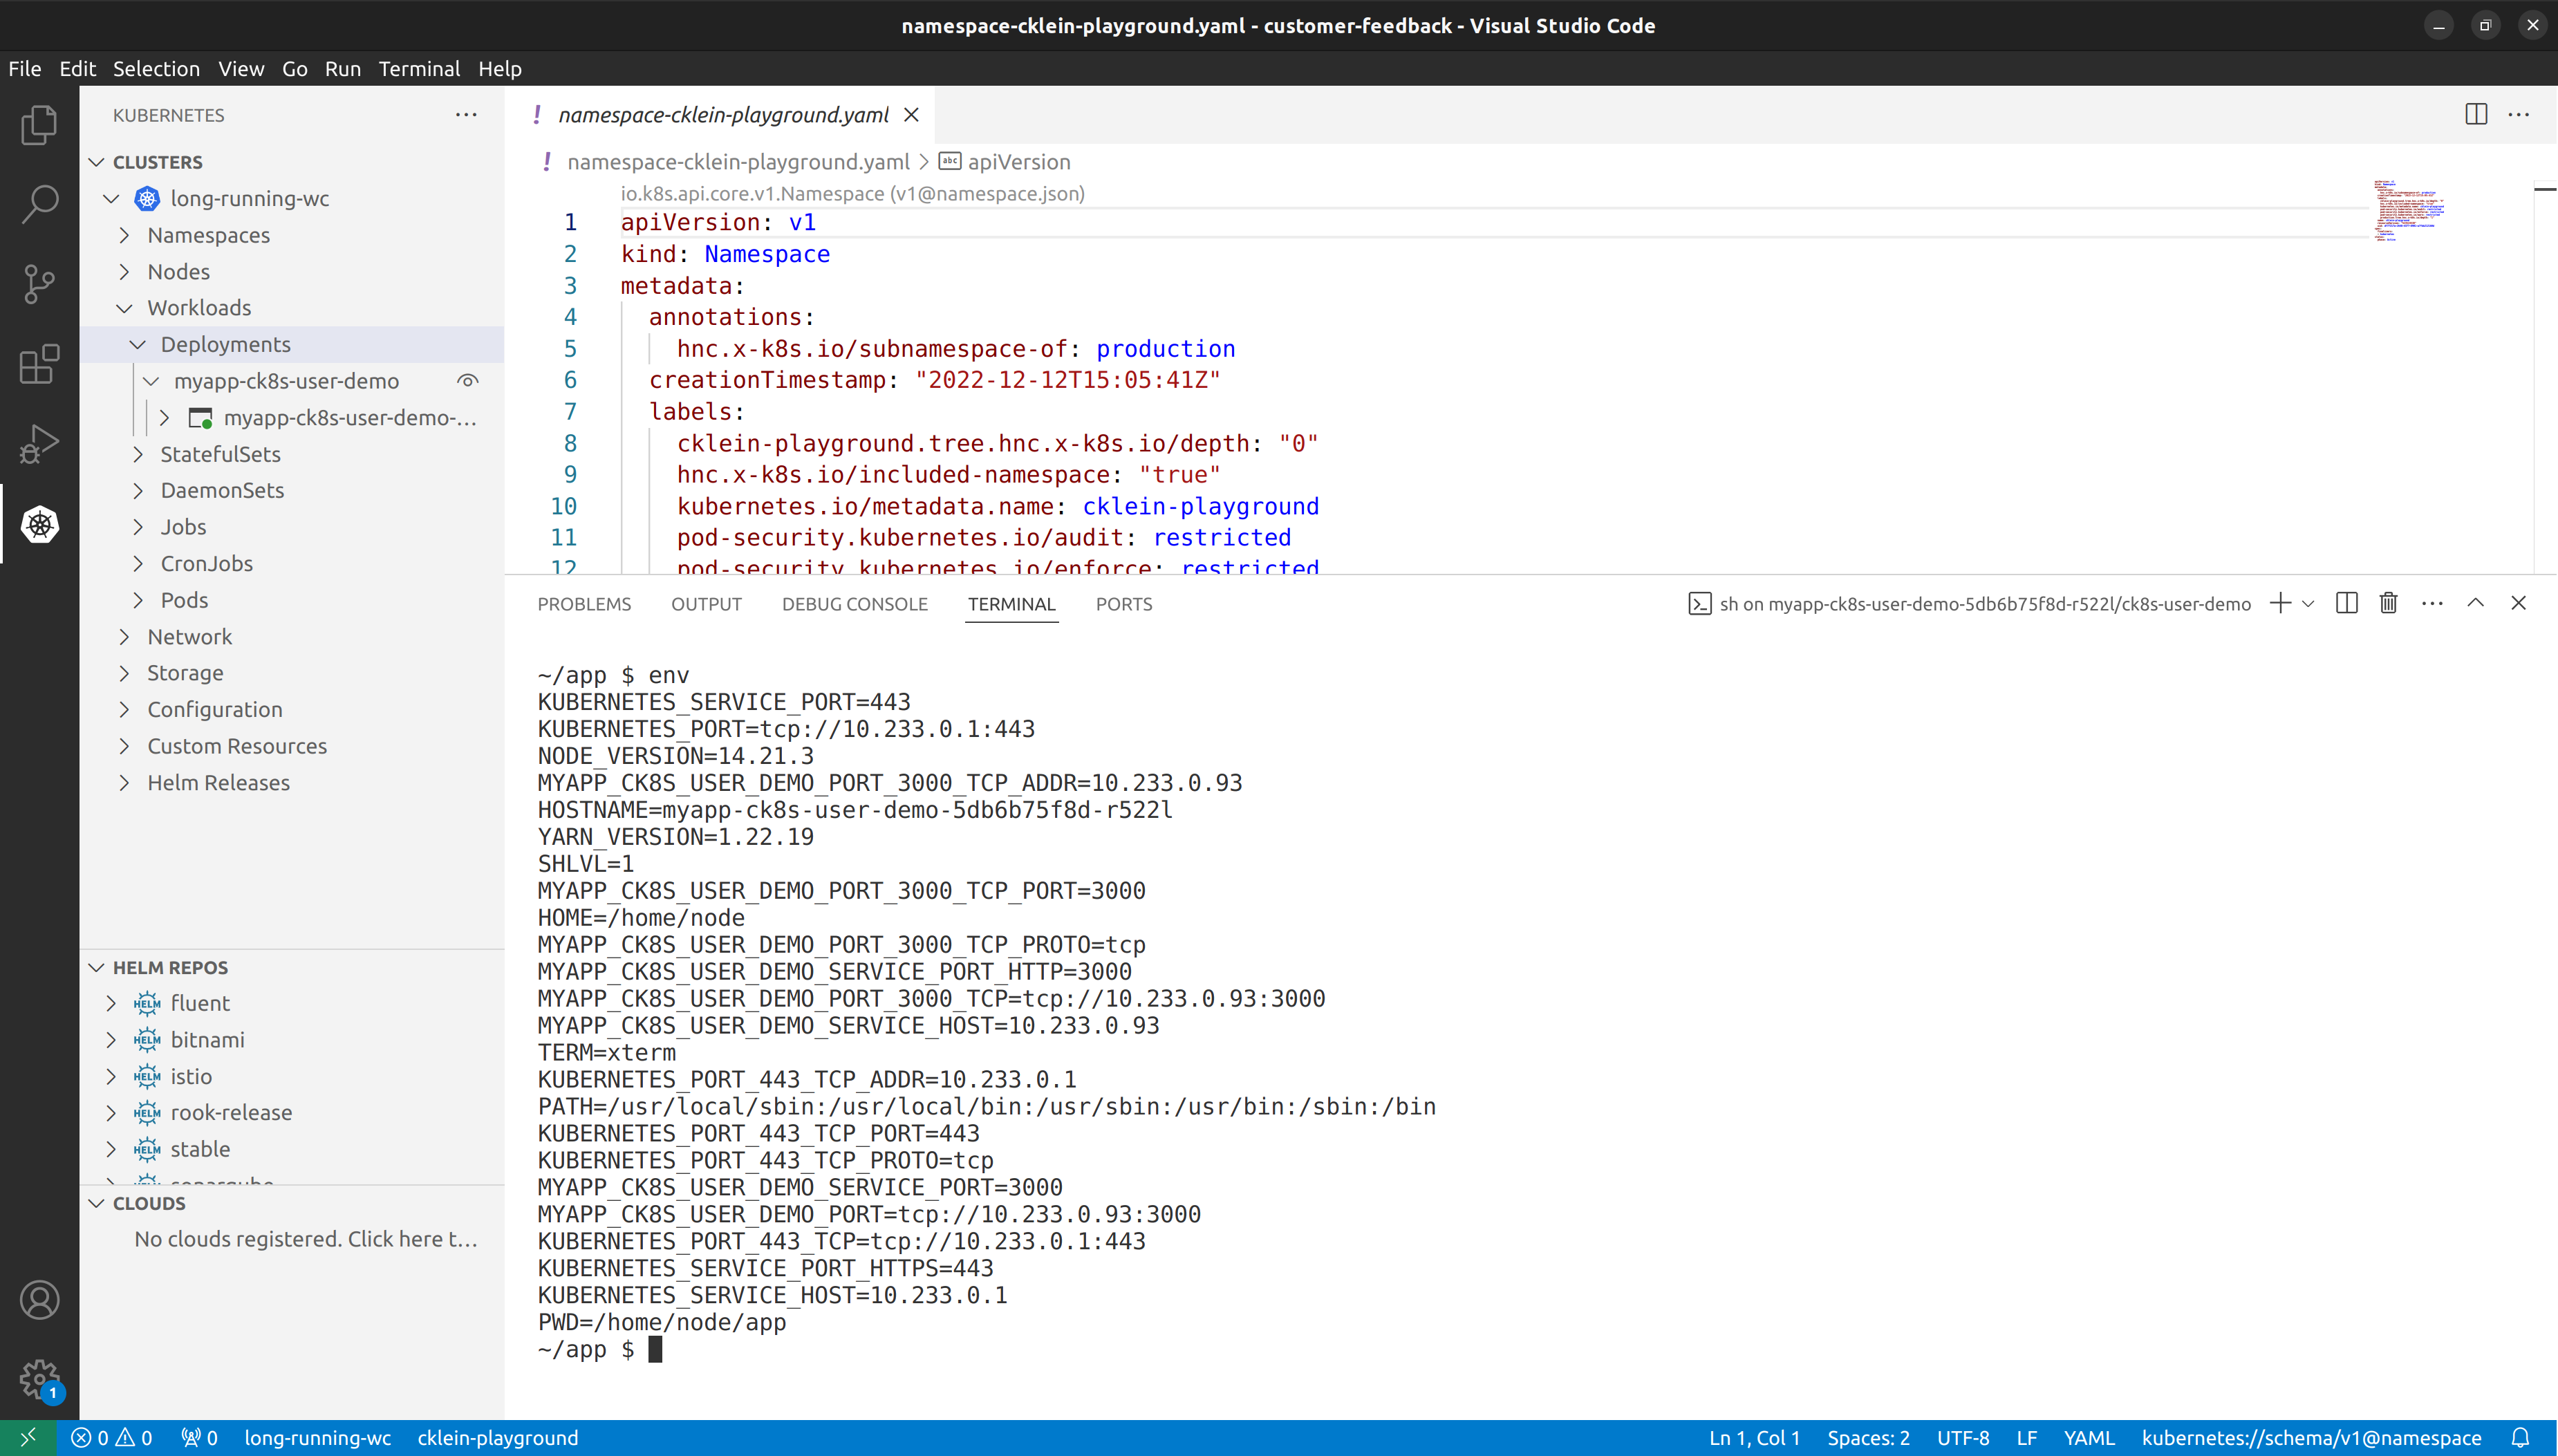Viewport: 2558px width, 1456px height.
Task: Click long-running-wc in the status bar
Action: 317,1438
